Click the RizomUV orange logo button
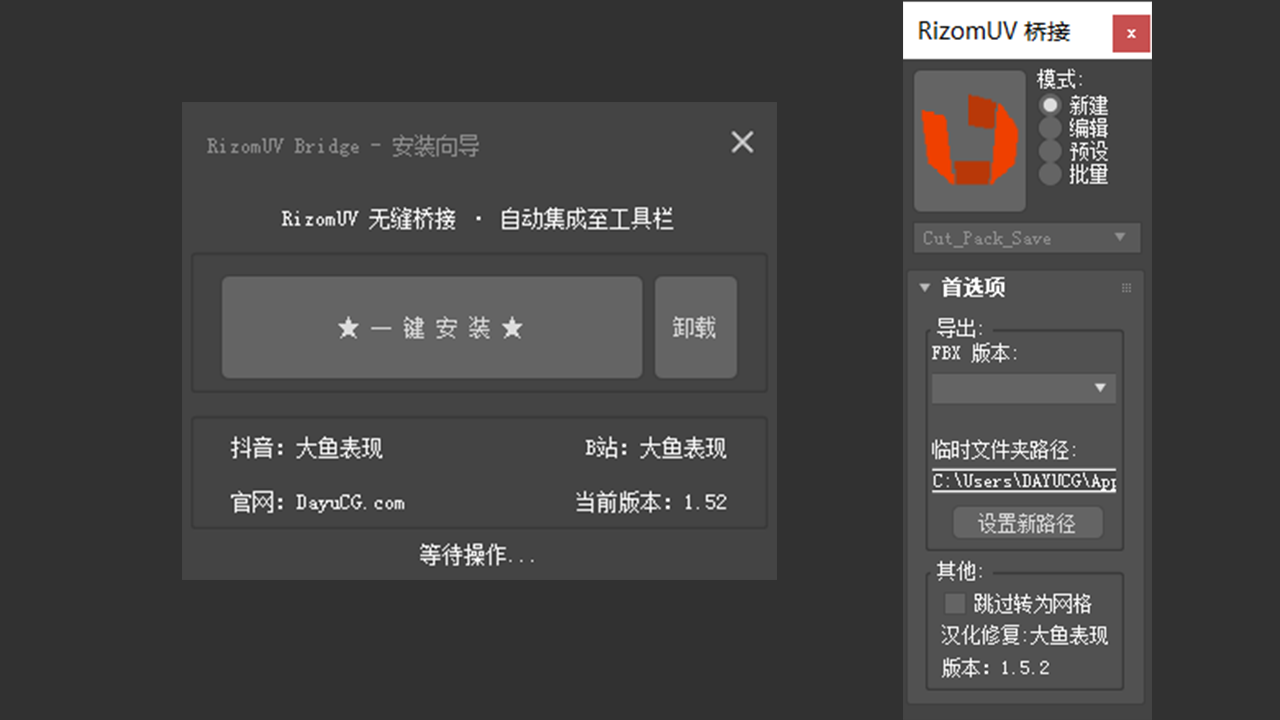Image resolution: width=1280 pixels, height=720 pixels. pyautogui.click(x=970, y=141)
